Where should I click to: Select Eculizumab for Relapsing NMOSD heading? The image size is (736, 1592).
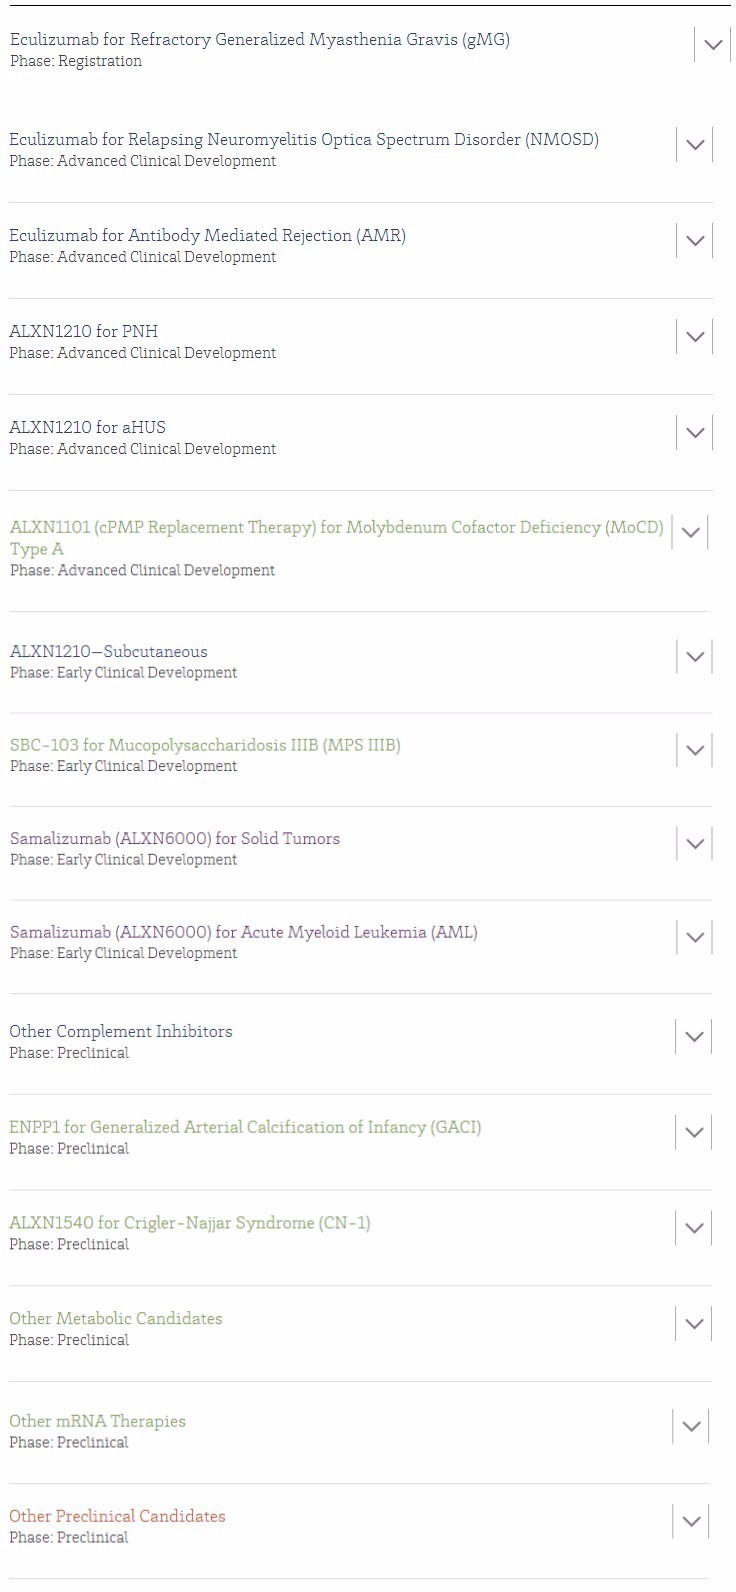304,139
